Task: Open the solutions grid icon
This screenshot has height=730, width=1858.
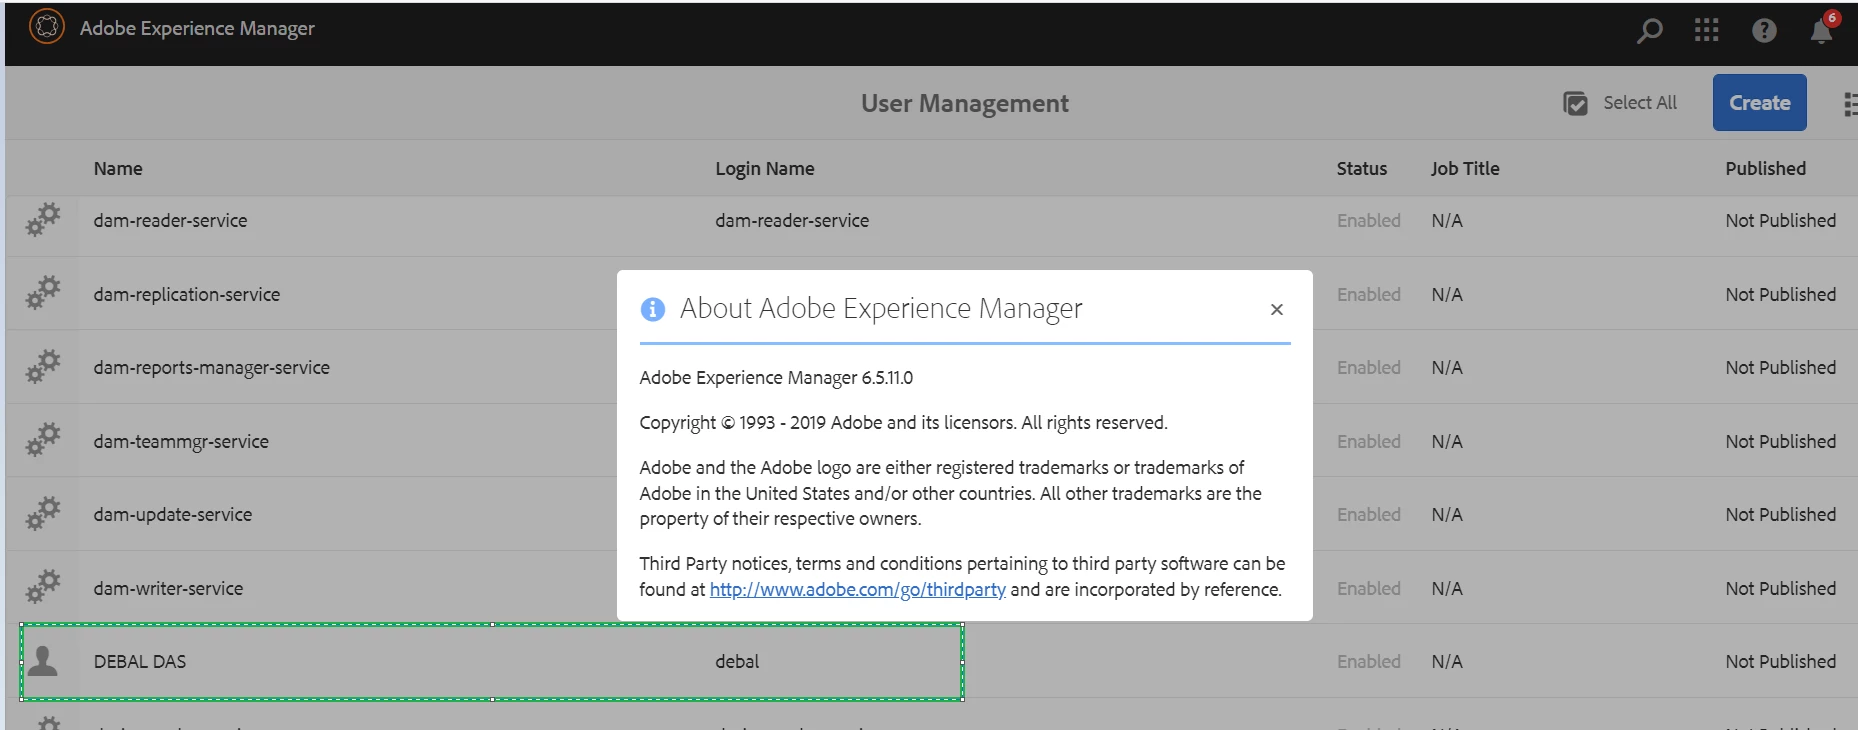Action: [1707, 31]
